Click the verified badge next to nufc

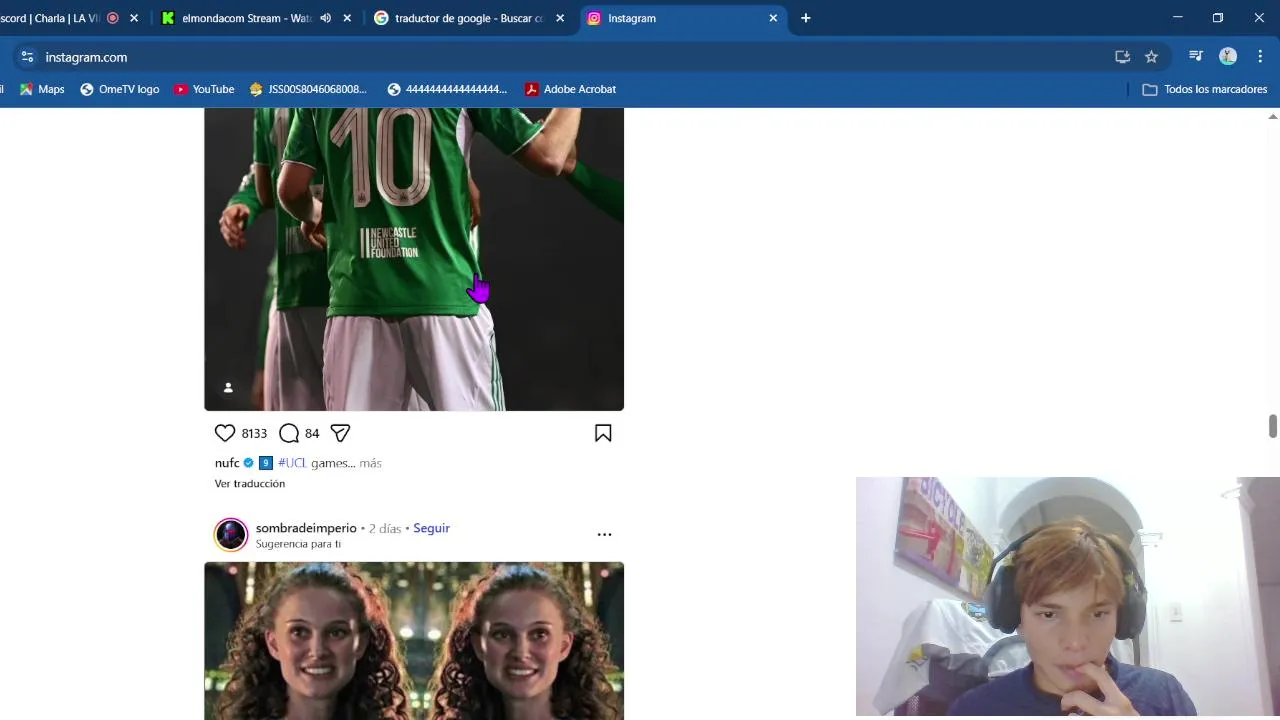(x=249, y=463)
